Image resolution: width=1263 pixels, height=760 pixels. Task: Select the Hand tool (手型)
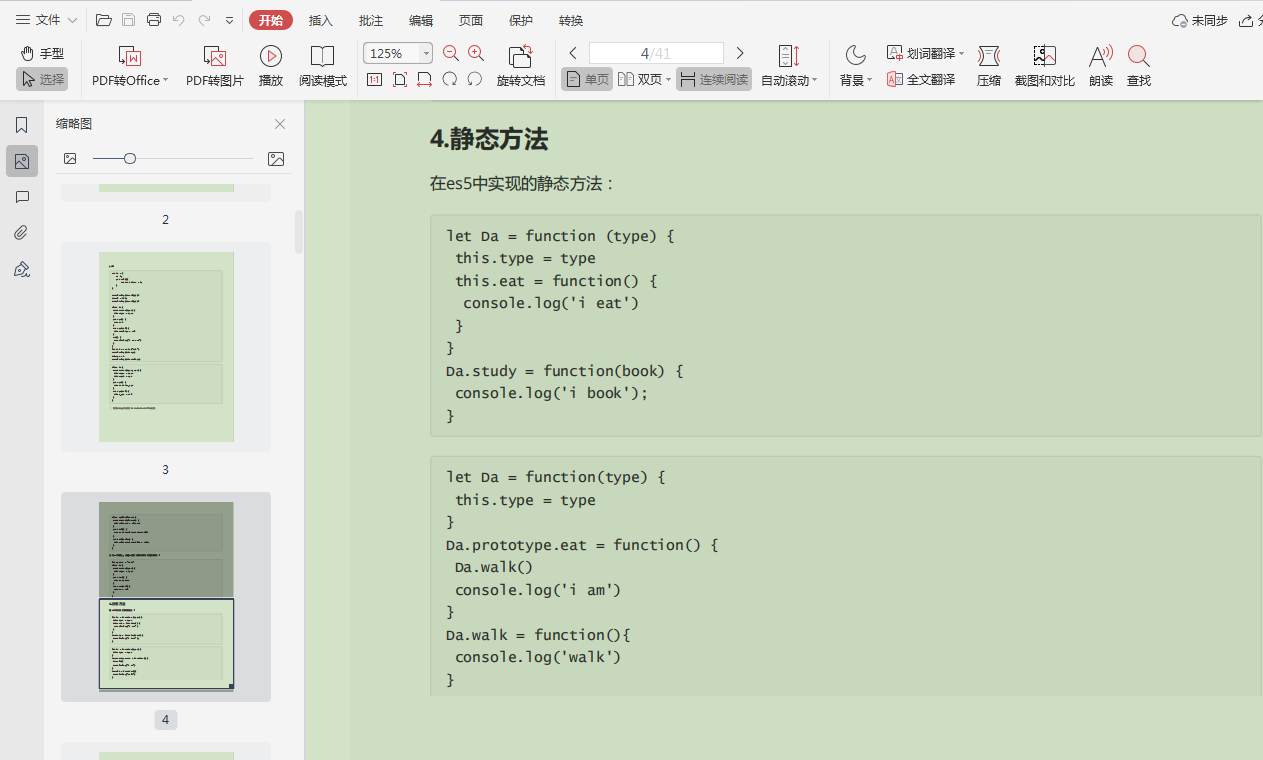click(x=42, y=53)
